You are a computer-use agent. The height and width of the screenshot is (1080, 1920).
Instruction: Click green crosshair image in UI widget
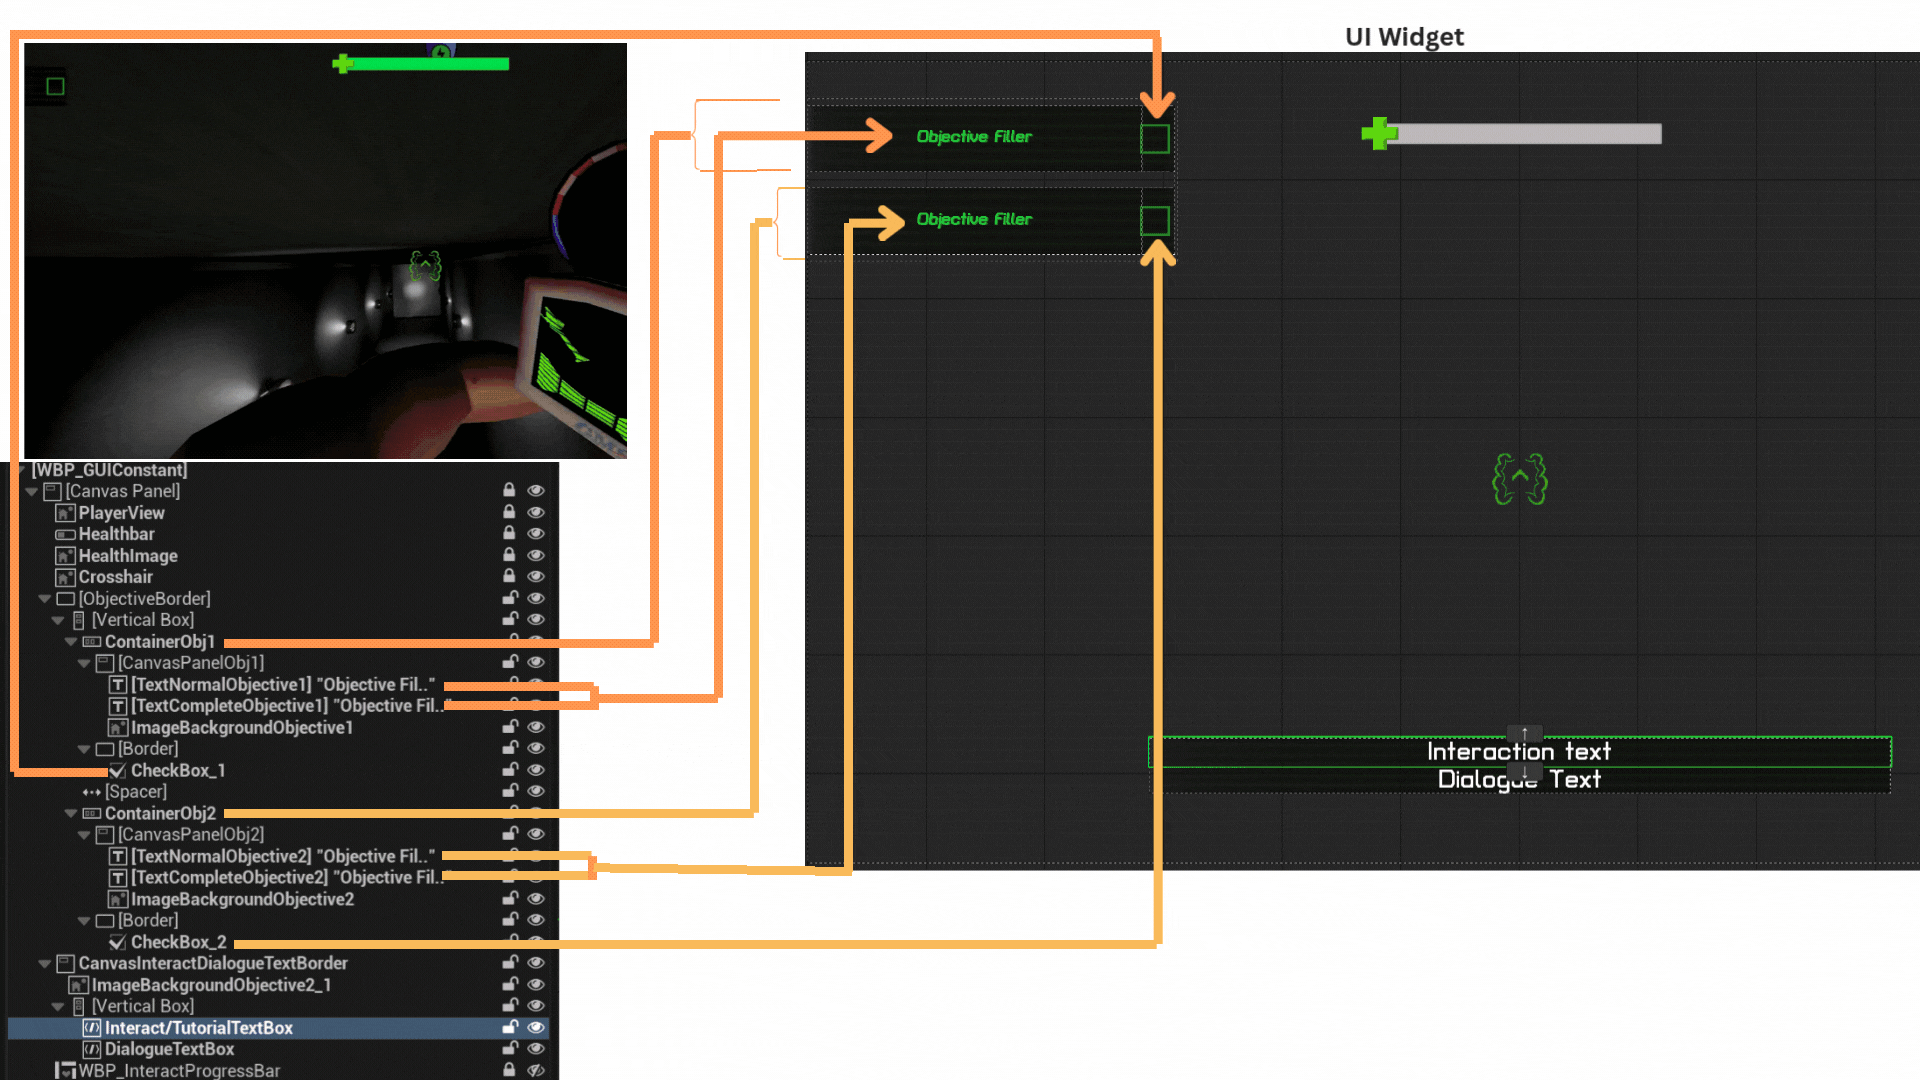coord(1519,479)
